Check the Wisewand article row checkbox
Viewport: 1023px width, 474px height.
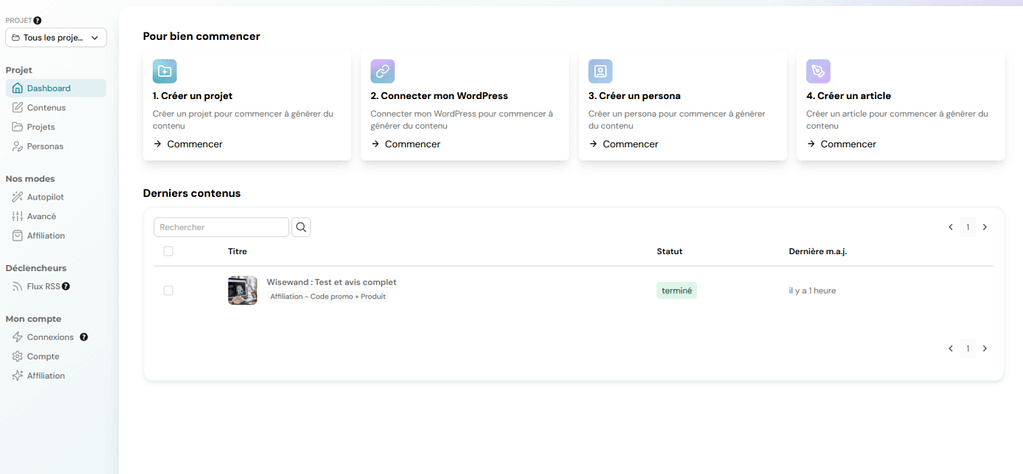168,290
